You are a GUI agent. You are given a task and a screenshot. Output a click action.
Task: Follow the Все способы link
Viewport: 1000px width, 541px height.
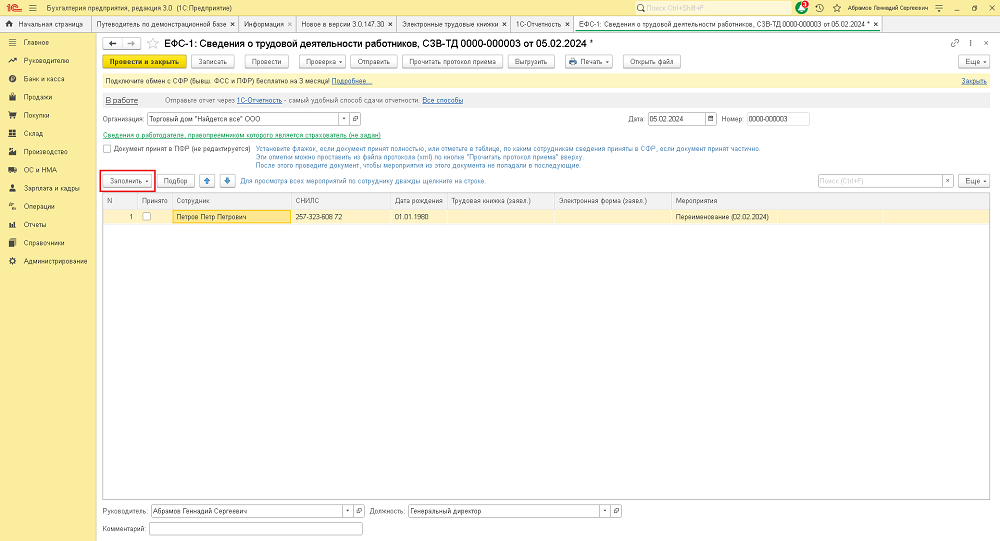coord(442,100)
